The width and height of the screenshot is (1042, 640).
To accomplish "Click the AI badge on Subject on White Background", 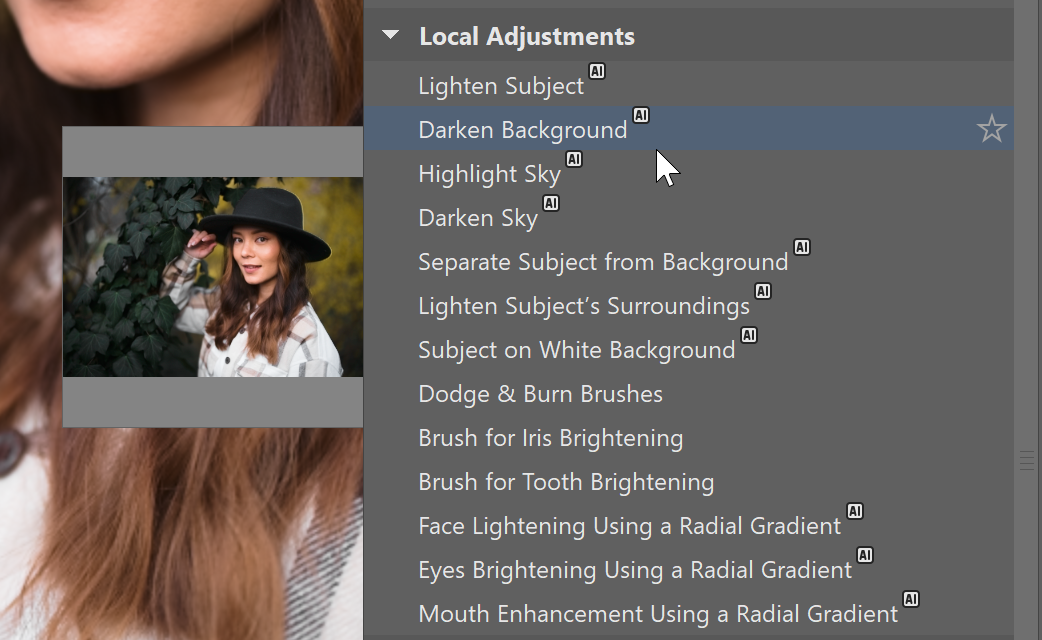I will click(749, 334).
